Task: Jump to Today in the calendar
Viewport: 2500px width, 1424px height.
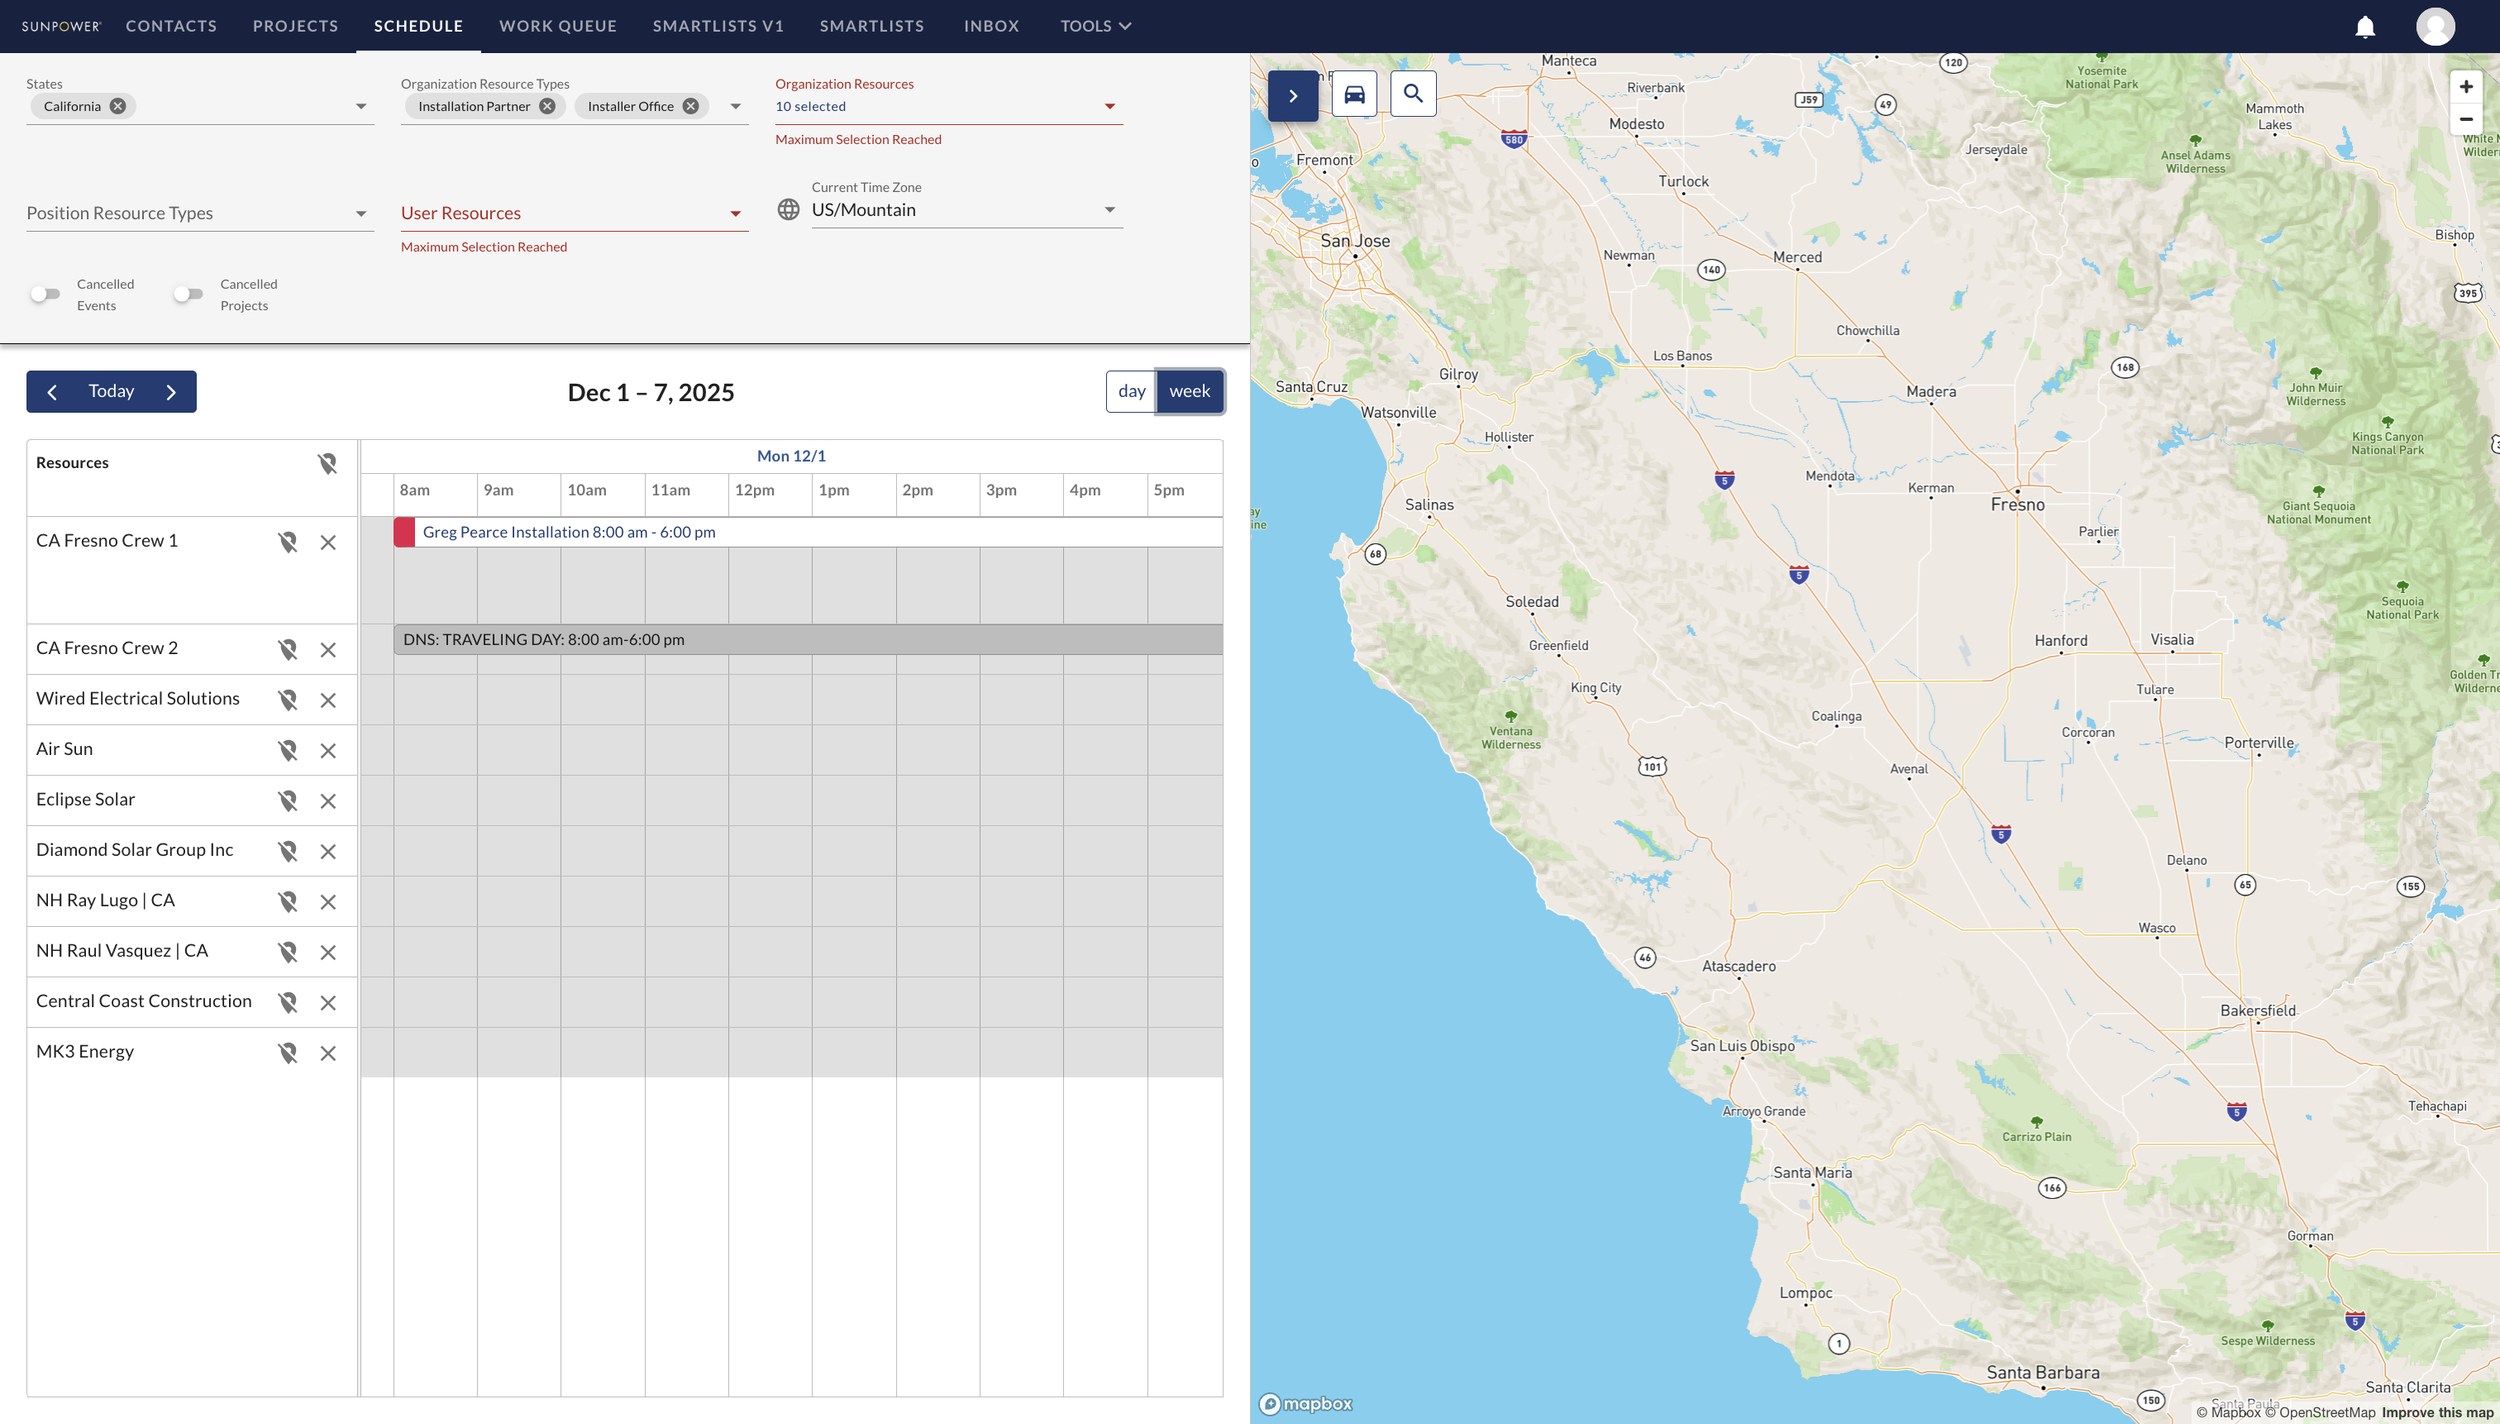Action: click(x=110, y=391)
